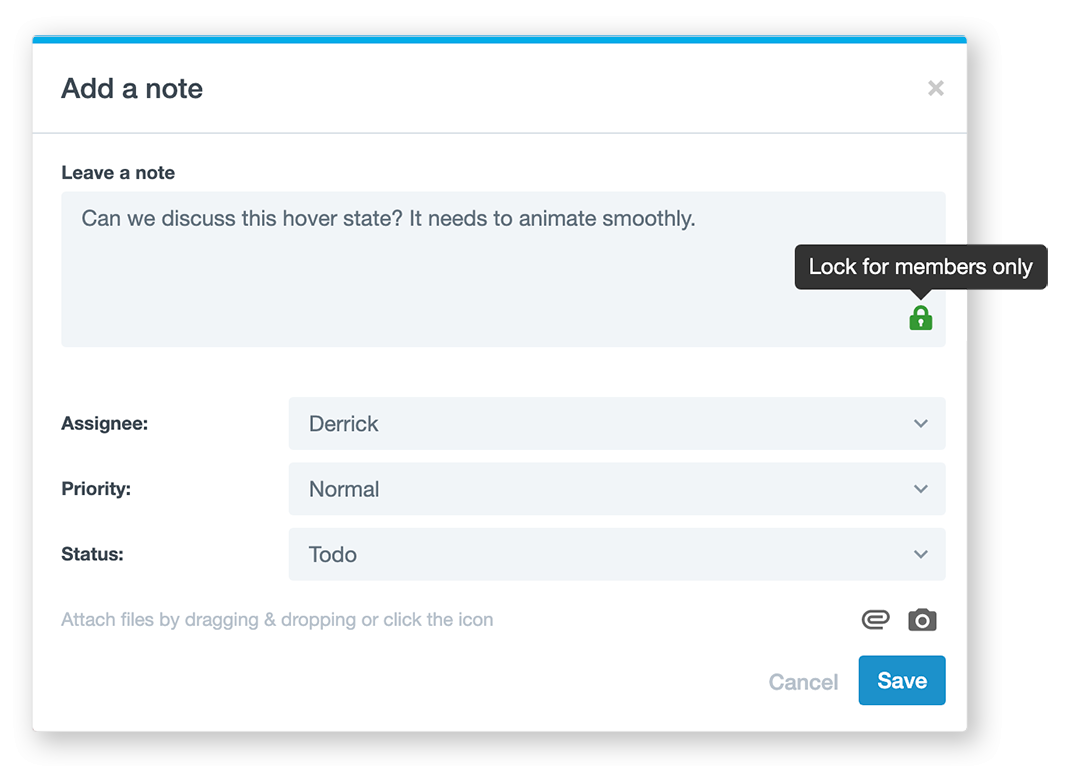Click the "Assignee:" field label
The height and width of the screenshot is (766, 1072).
click(x=104, y=424)
